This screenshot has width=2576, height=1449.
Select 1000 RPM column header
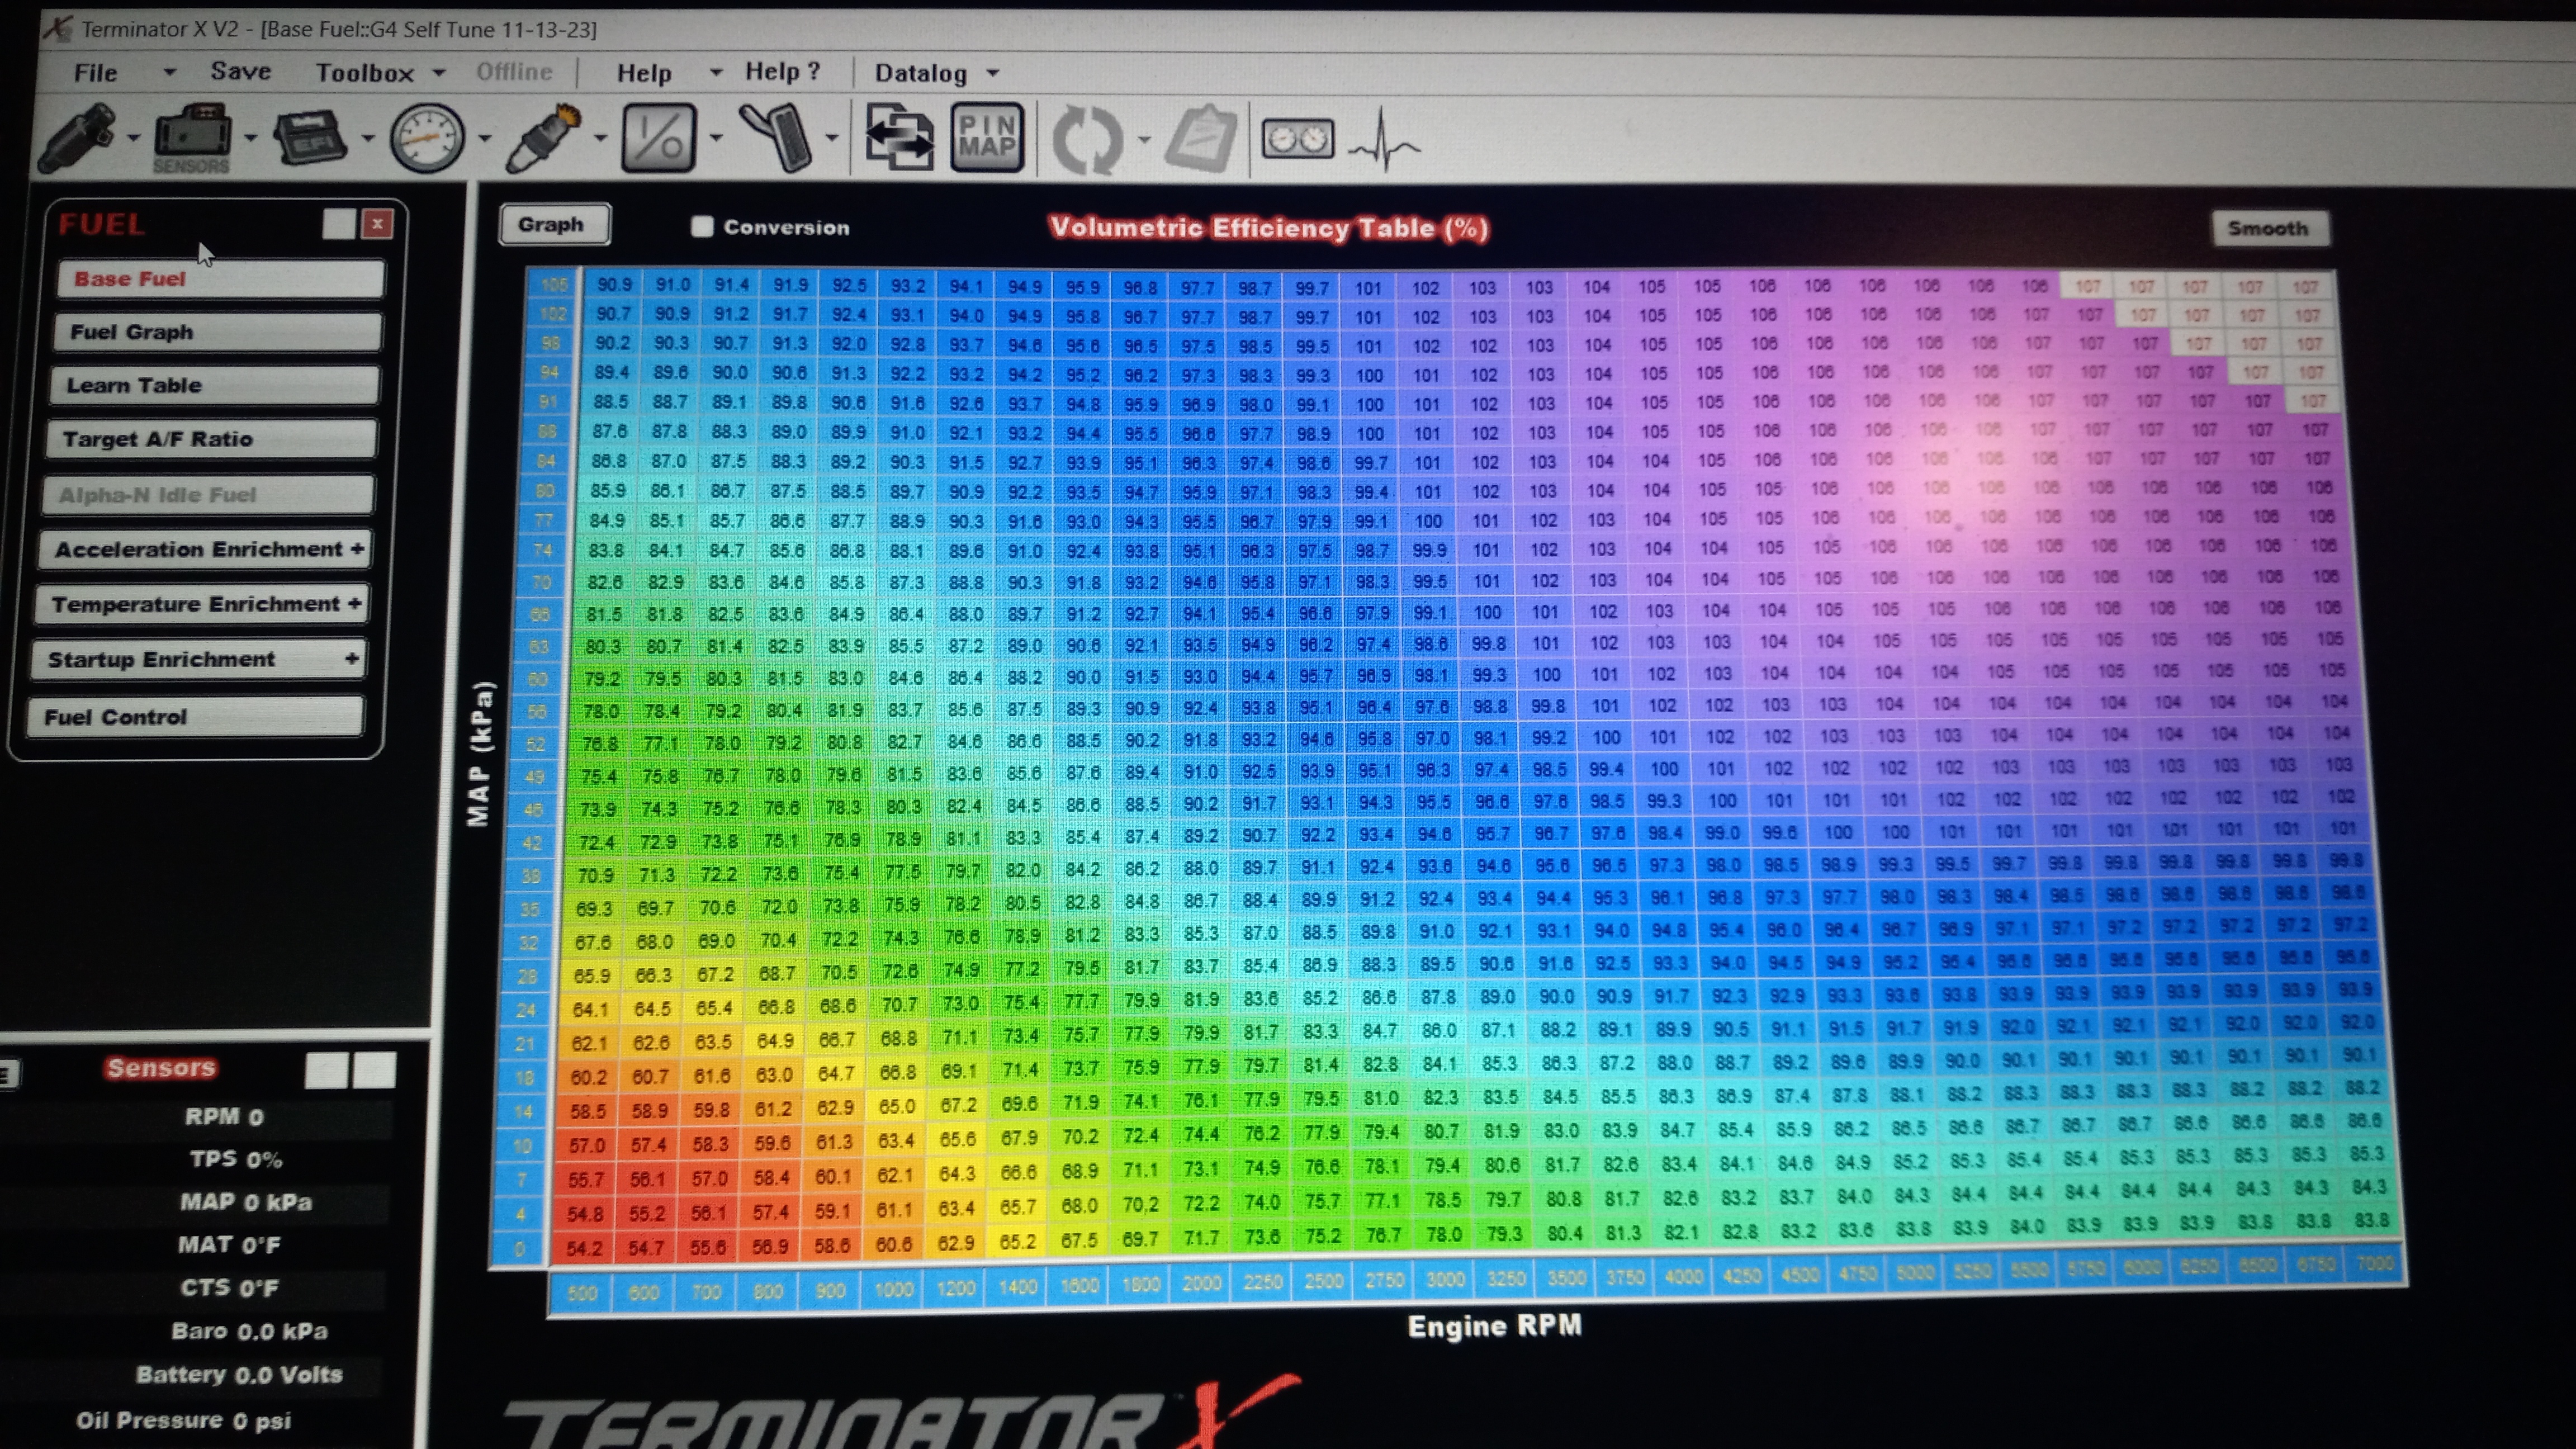[x=893, y=1289]
